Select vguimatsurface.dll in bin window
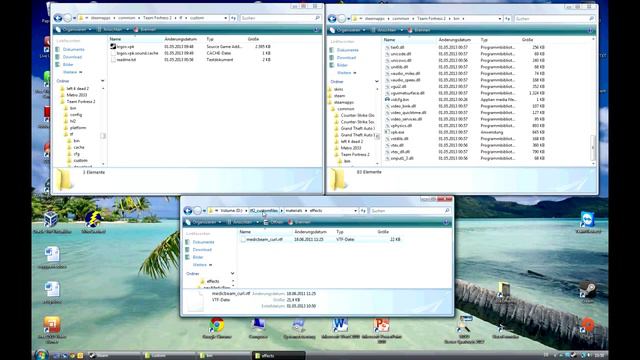 click(407, 93)
